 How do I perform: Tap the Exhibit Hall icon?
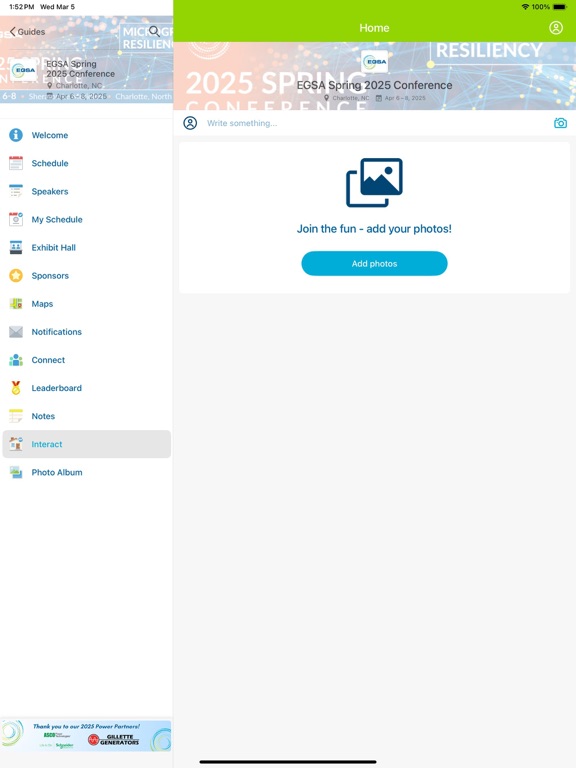(16, 247)
